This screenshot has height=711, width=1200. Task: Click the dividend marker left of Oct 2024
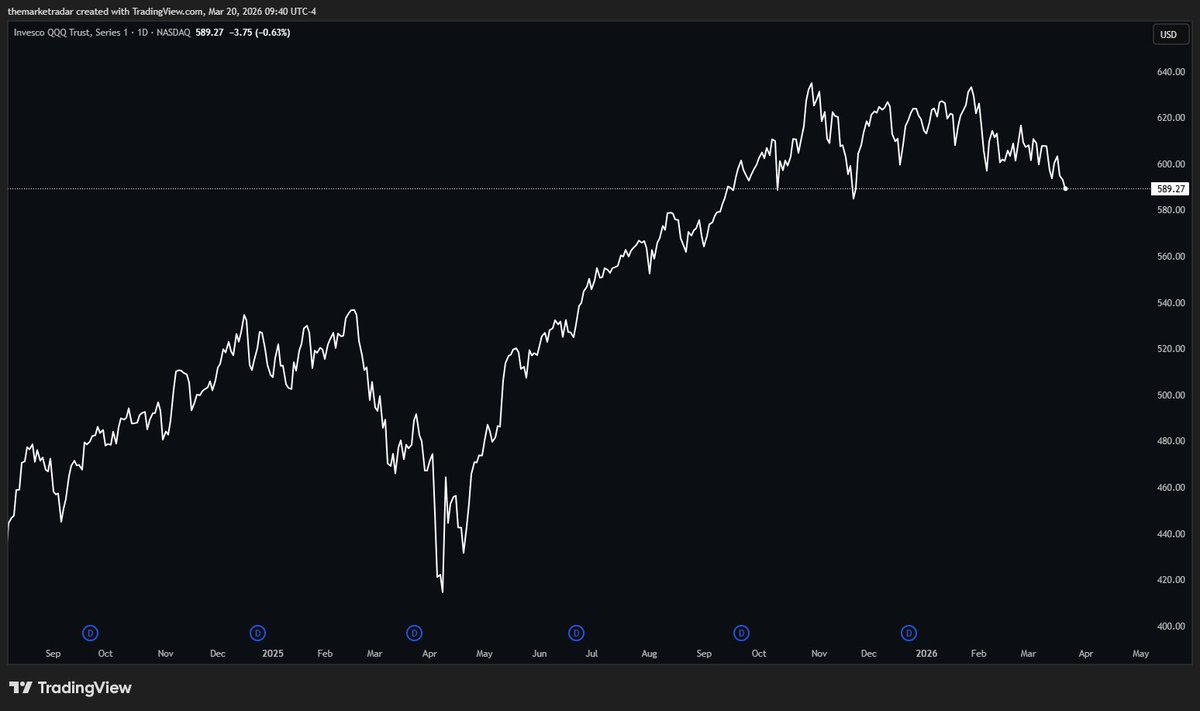[x=90, y=632]
